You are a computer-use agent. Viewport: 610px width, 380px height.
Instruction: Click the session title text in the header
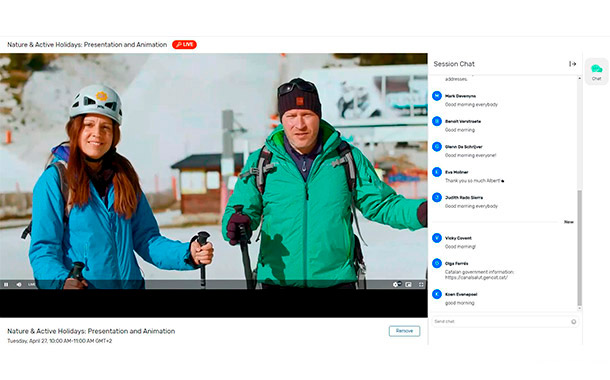[x=87, y=45]
